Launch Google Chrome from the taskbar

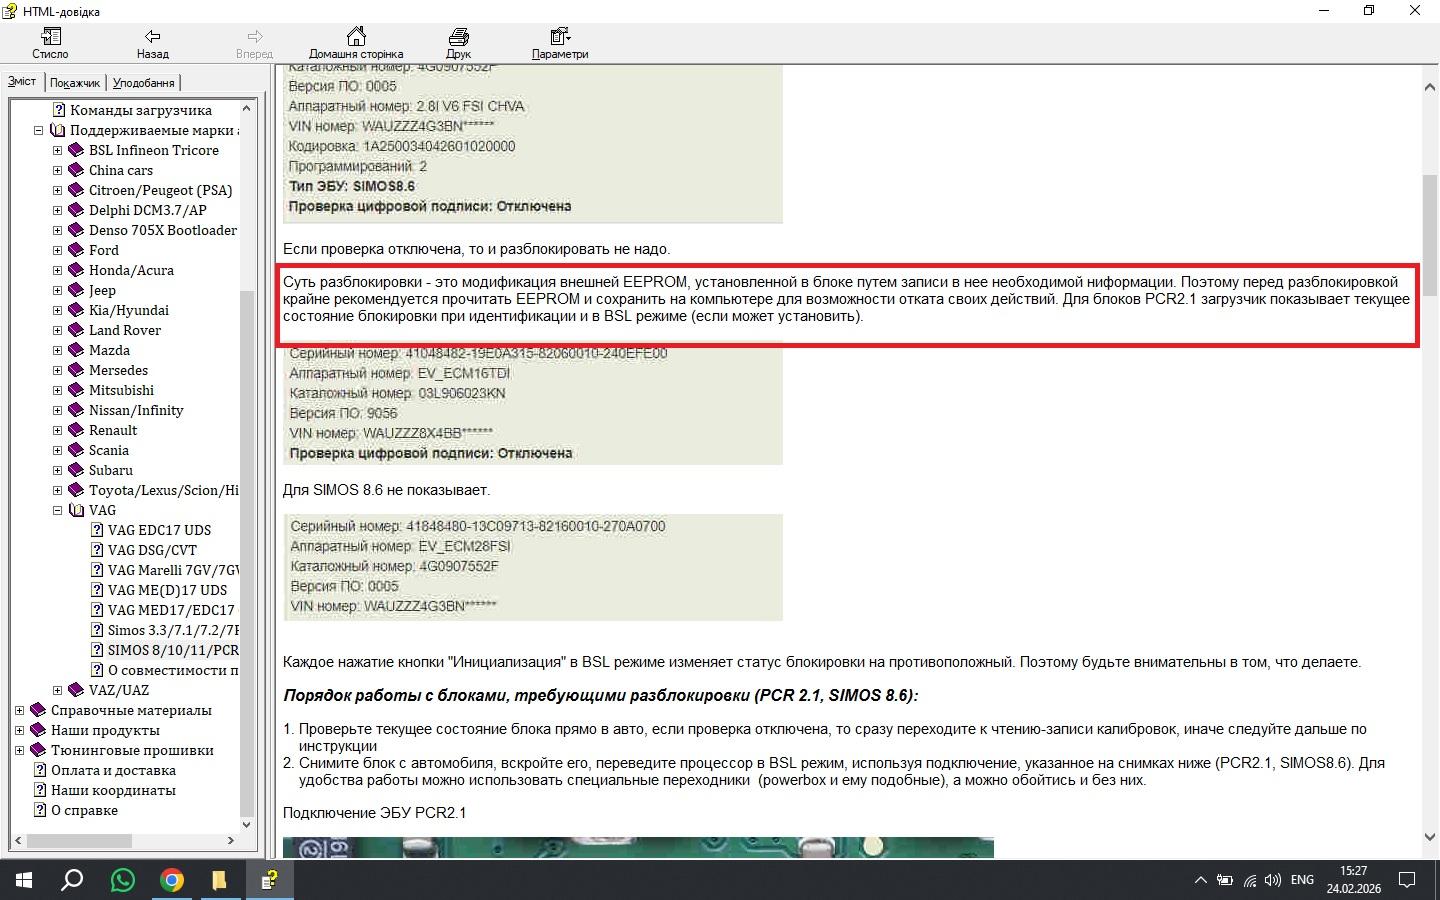[172, 880]
